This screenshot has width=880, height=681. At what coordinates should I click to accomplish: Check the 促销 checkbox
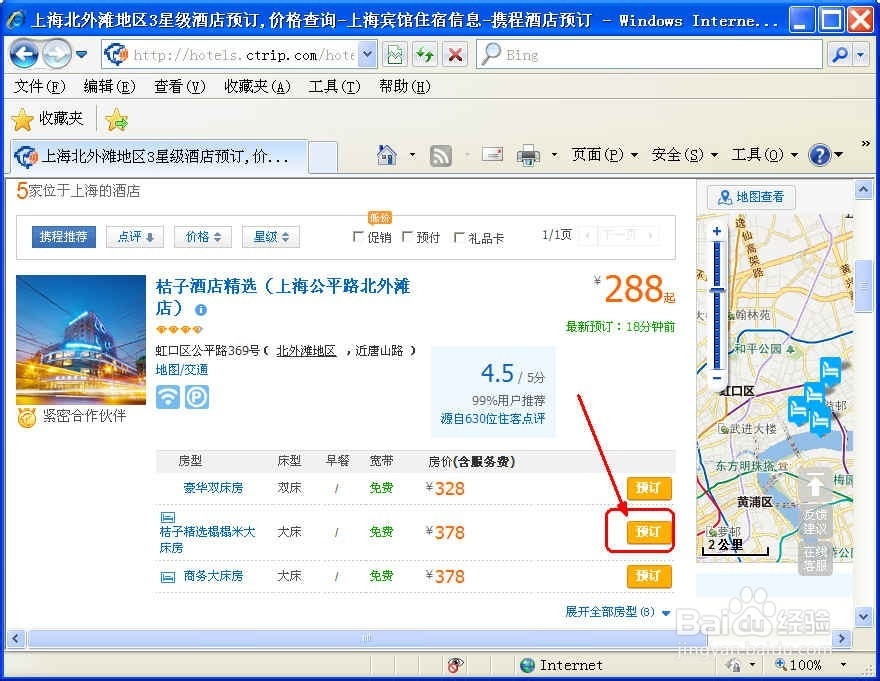tap(358, 237)
